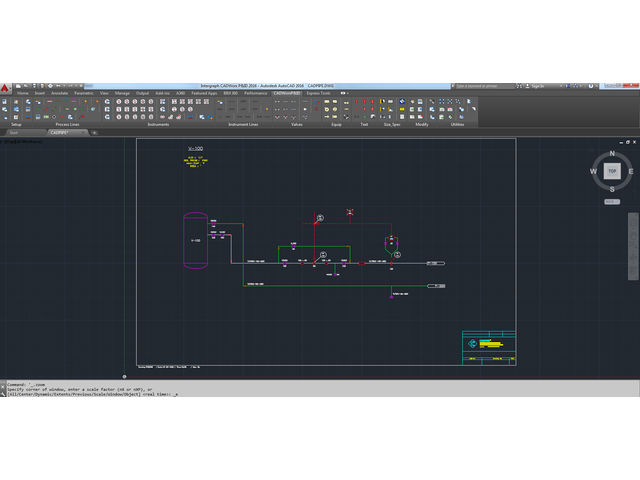Screen dimensions: 640x480
Task: Click the V-100 vessel symbol in drawing
Action: 195,240
